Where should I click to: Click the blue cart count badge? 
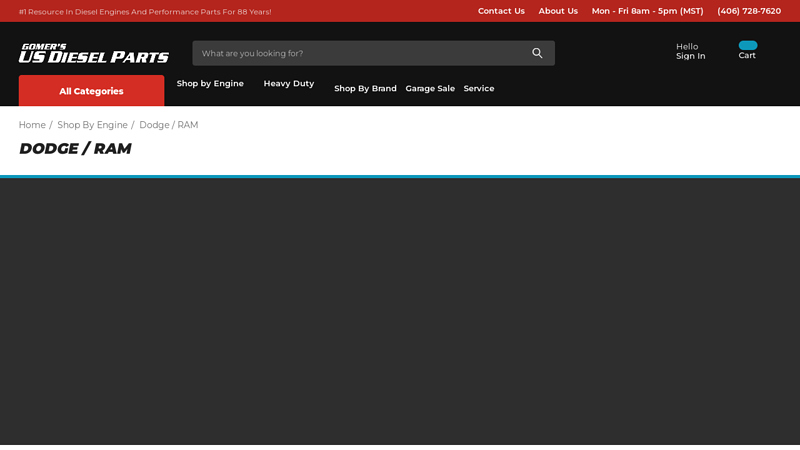tap(747, 45)
